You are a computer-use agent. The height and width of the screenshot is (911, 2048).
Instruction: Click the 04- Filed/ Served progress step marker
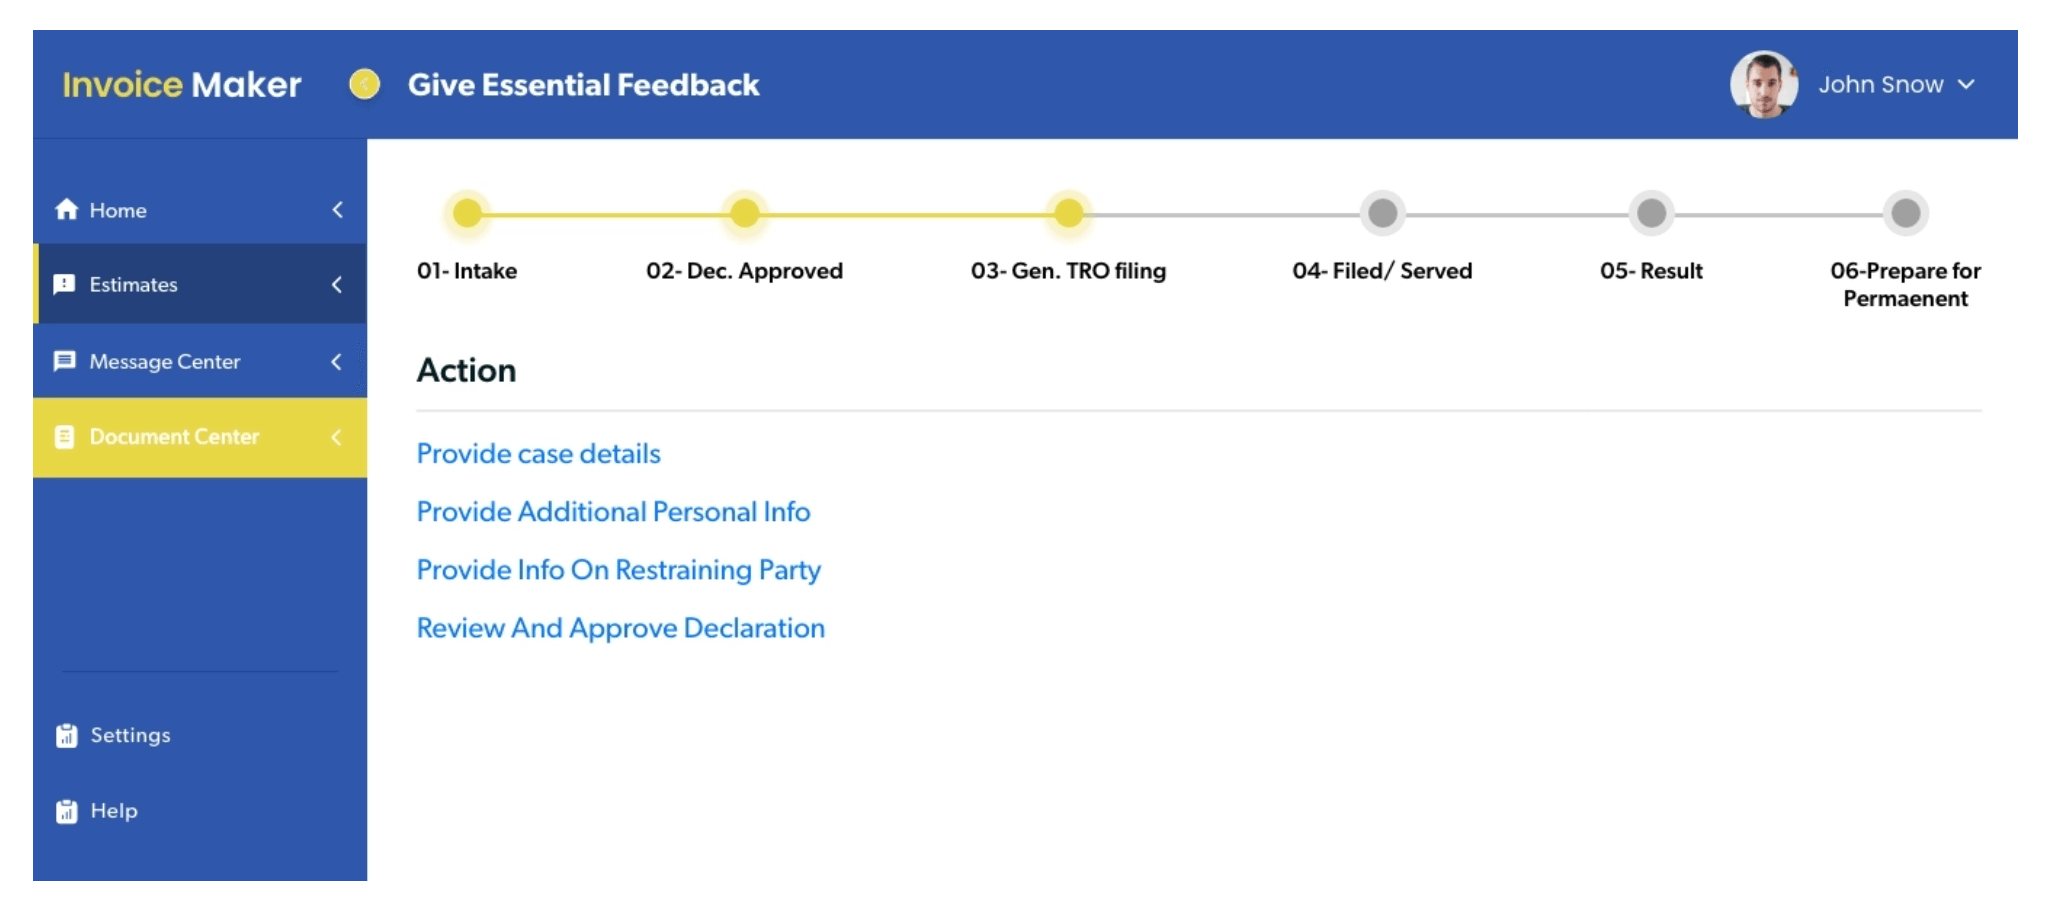(x=1382, y=213)
